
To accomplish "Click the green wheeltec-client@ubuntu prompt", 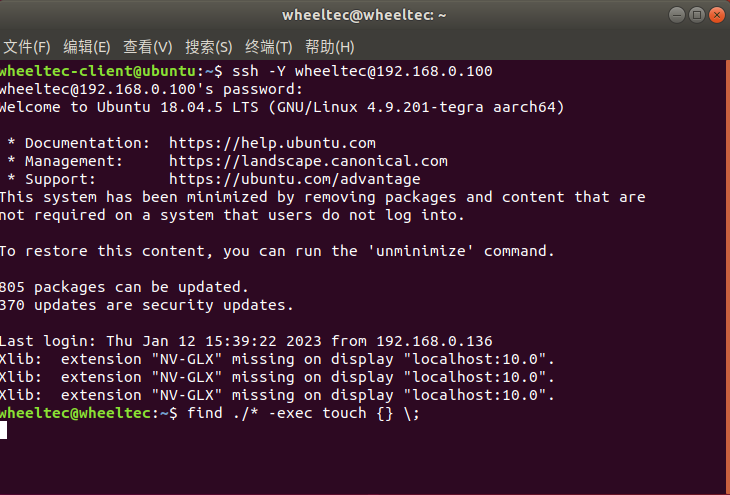I will (x=98, y=71).
